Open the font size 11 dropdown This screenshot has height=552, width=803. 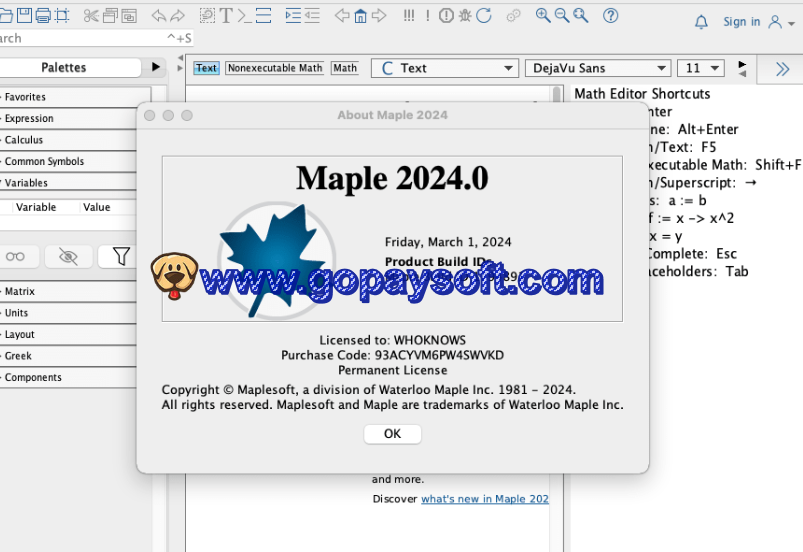[x=701, y=68]
